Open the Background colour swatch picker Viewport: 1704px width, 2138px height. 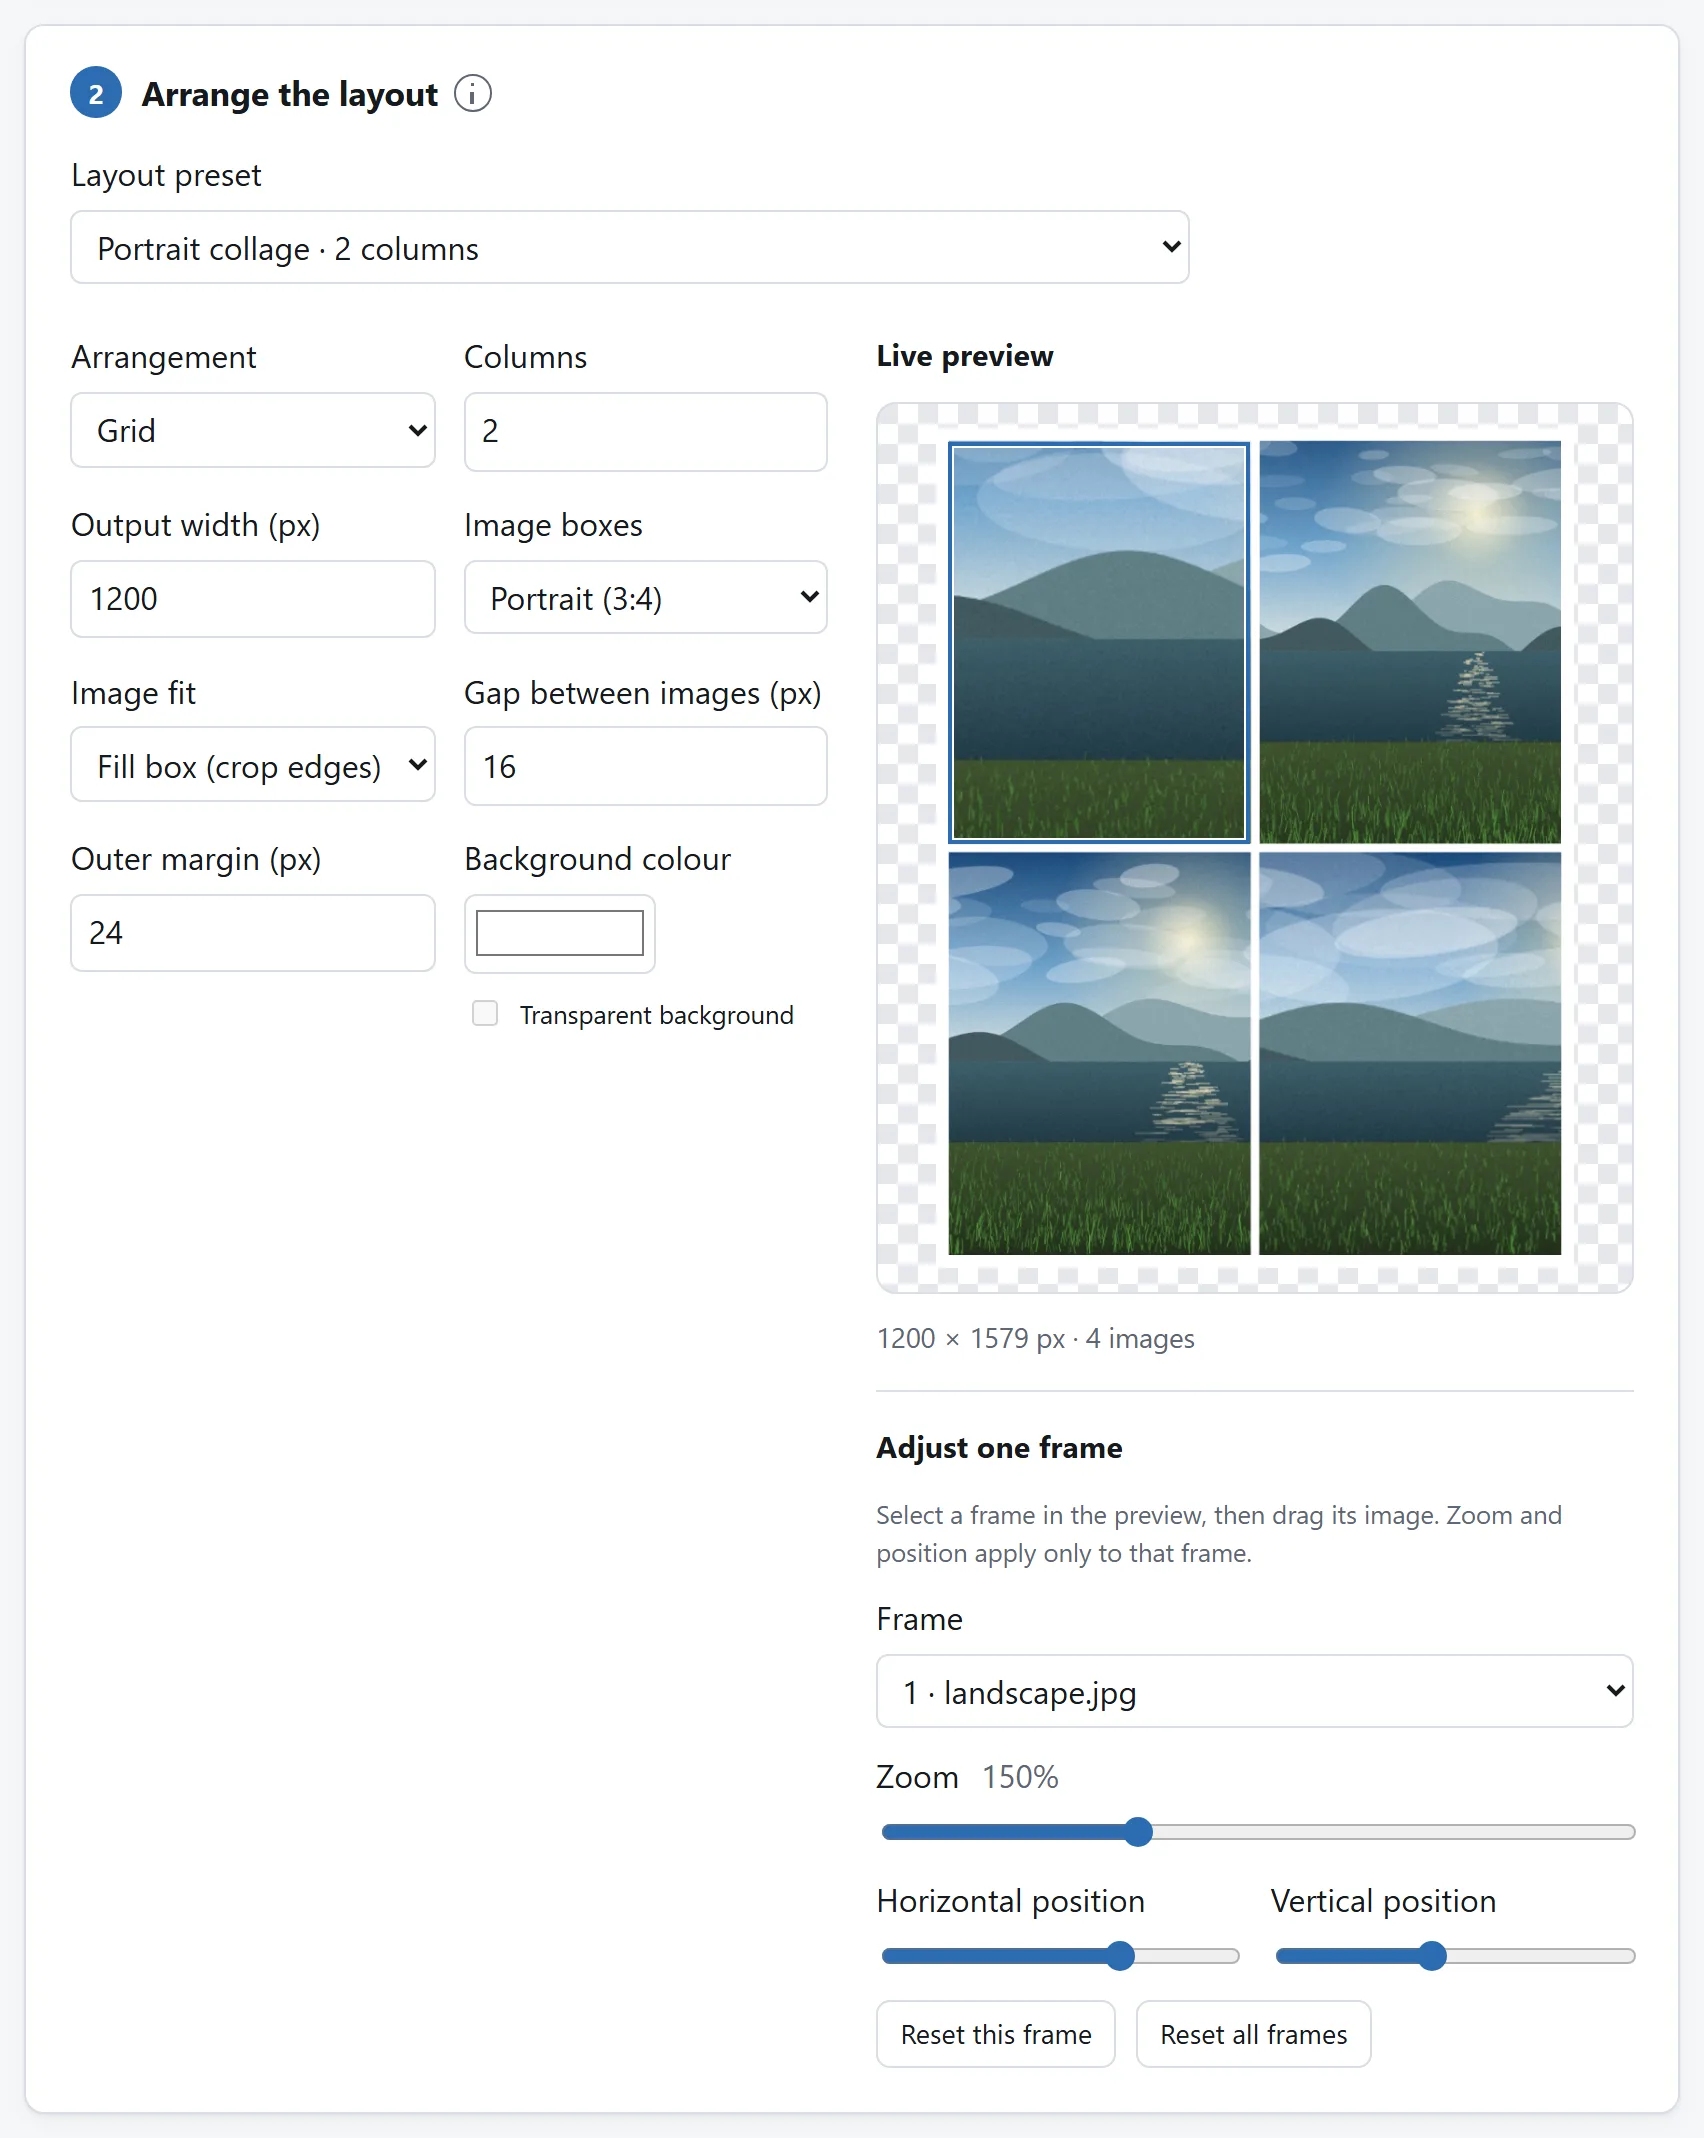560,933
